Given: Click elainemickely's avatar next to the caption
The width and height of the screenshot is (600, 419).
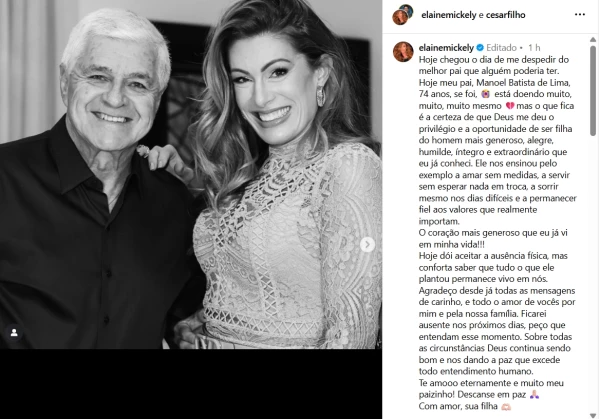Looking at the screenshot, I should [403, 52].
